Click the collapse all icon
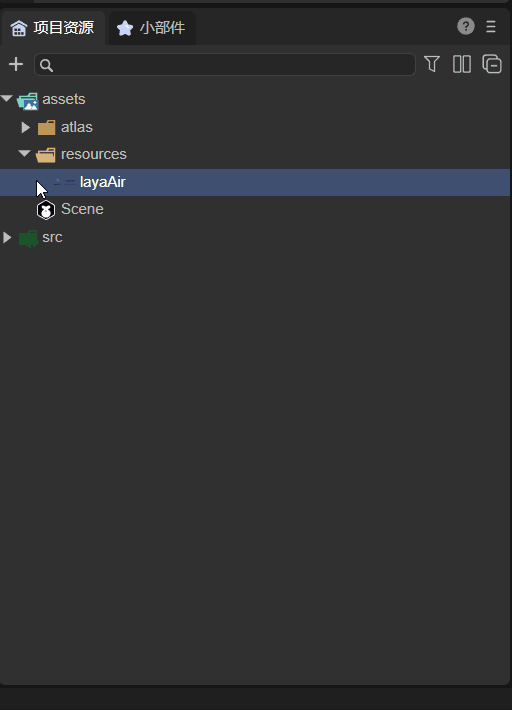 (x=492, y=64)
